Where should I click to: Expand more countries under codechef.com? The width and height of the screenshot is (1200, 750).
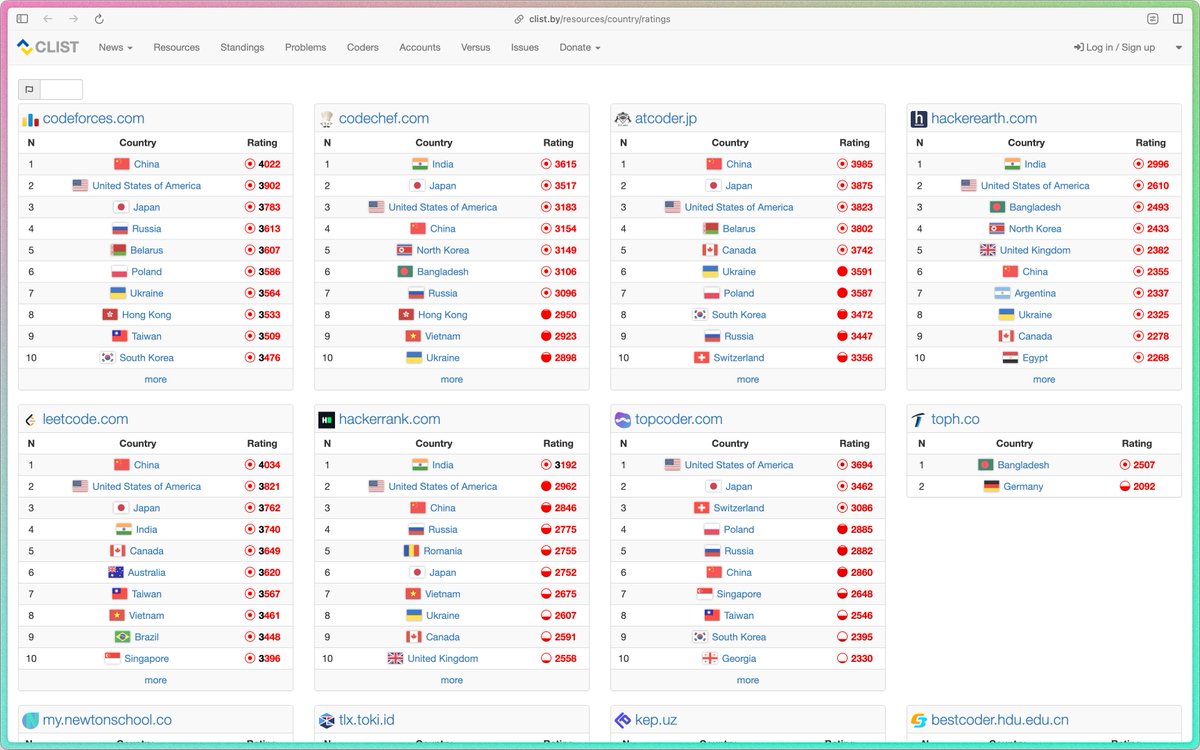(452, 379)
